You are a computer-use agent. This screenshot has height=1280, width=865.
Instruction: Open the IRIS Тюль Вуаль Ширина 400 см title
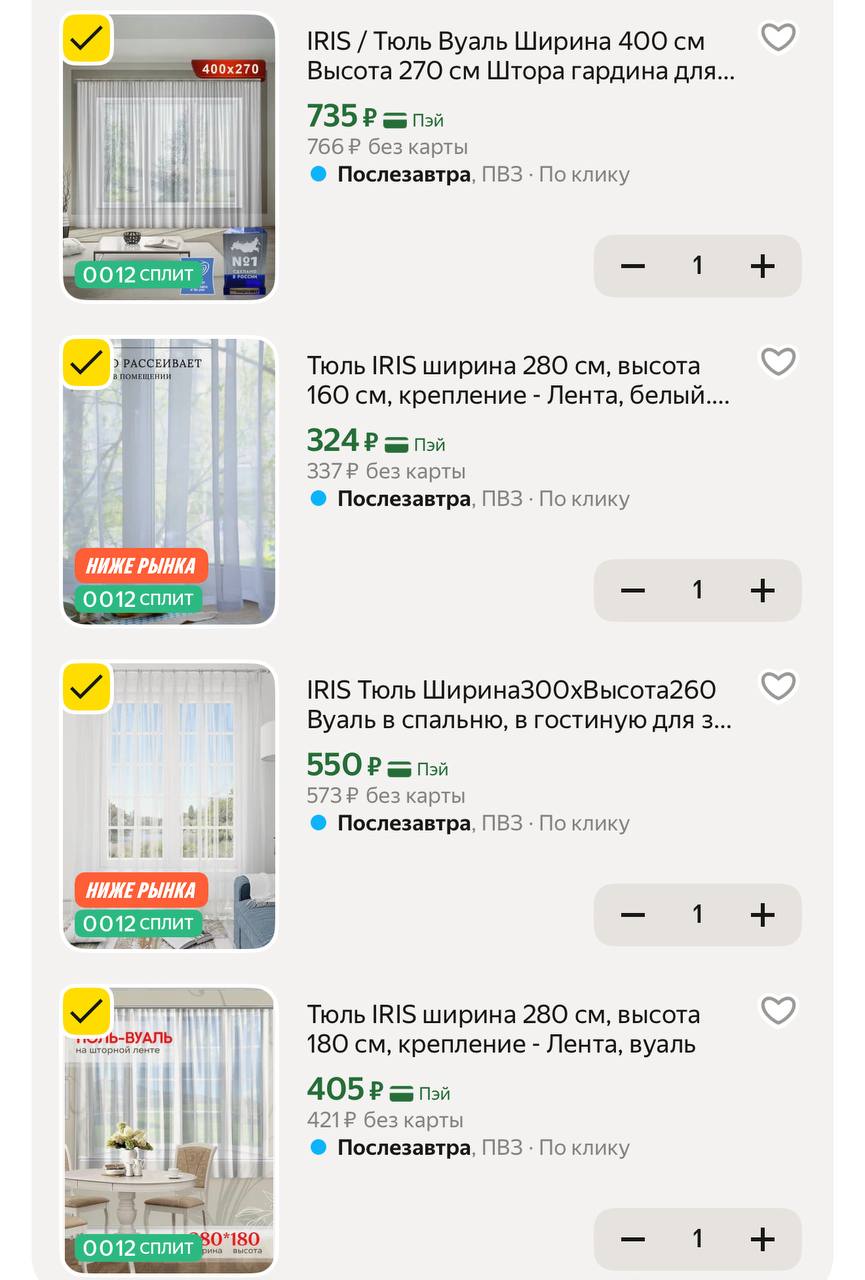(520, 57)
